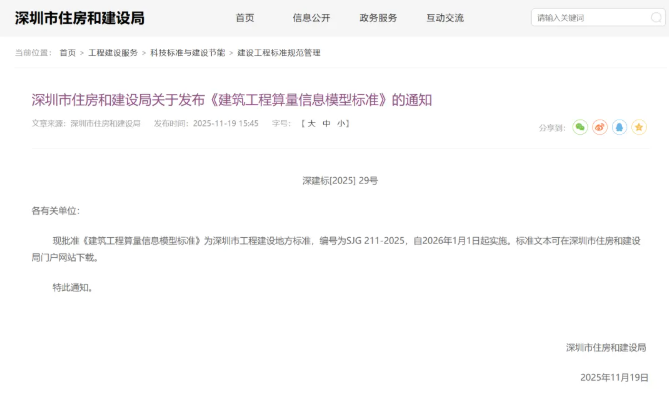The width and height of the screenshot is (669, 400).
Task: Open 科技标准与建设节能 breadcrumb link
Action: click(188, 52)
